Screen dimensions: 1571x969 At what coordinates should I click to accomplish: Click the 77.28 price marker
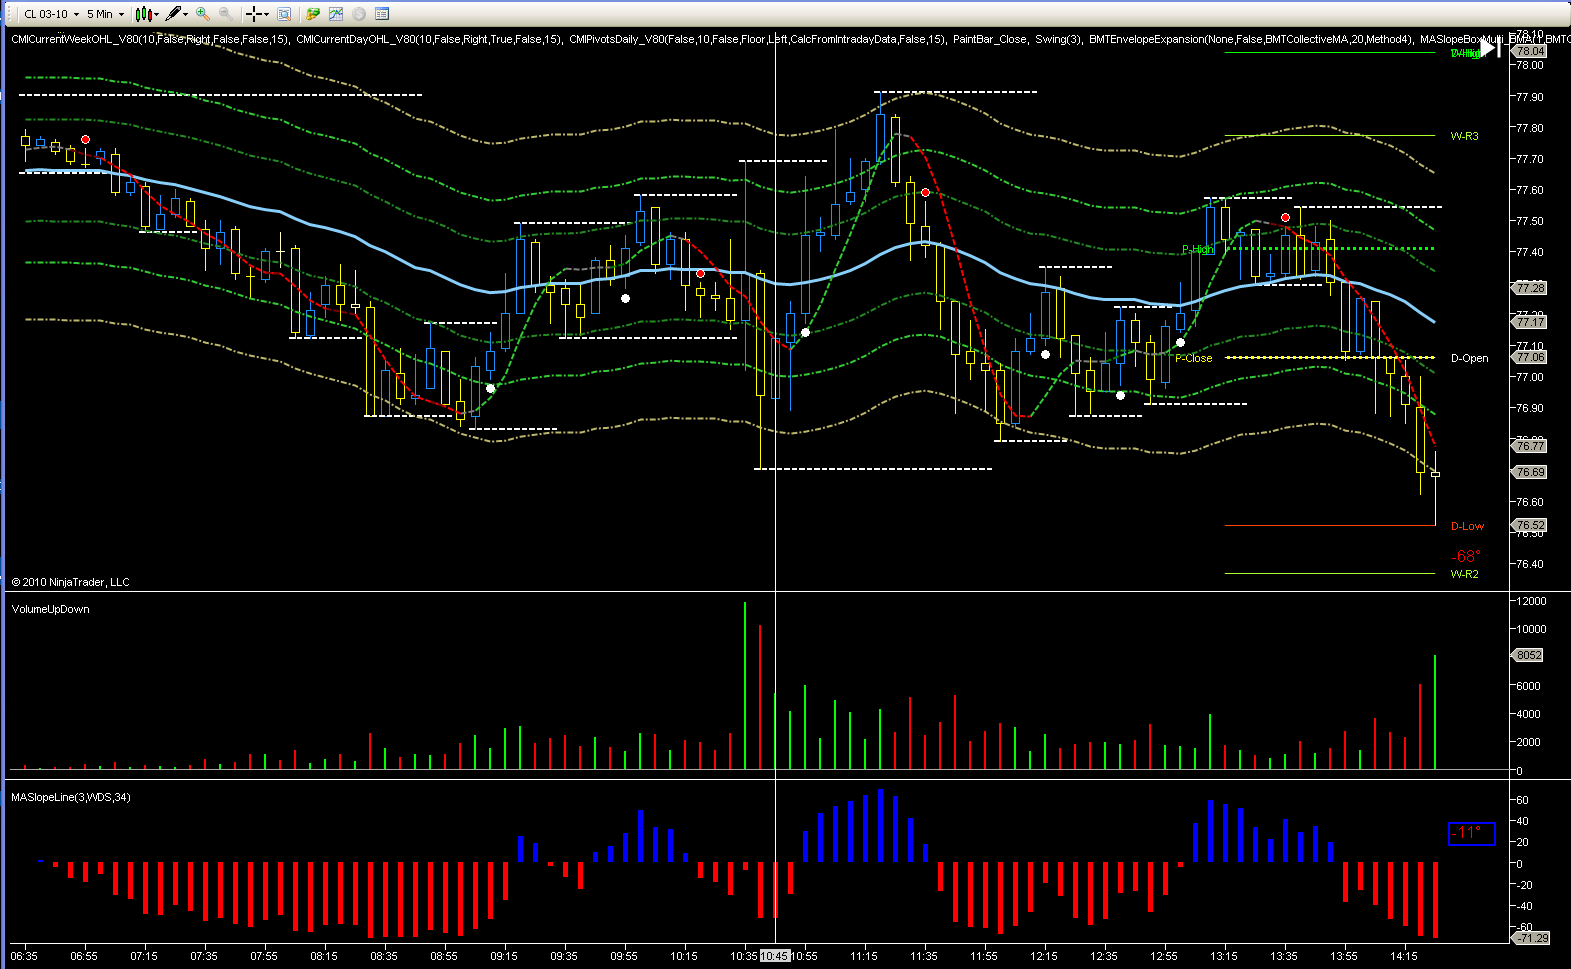(1529, 288)
